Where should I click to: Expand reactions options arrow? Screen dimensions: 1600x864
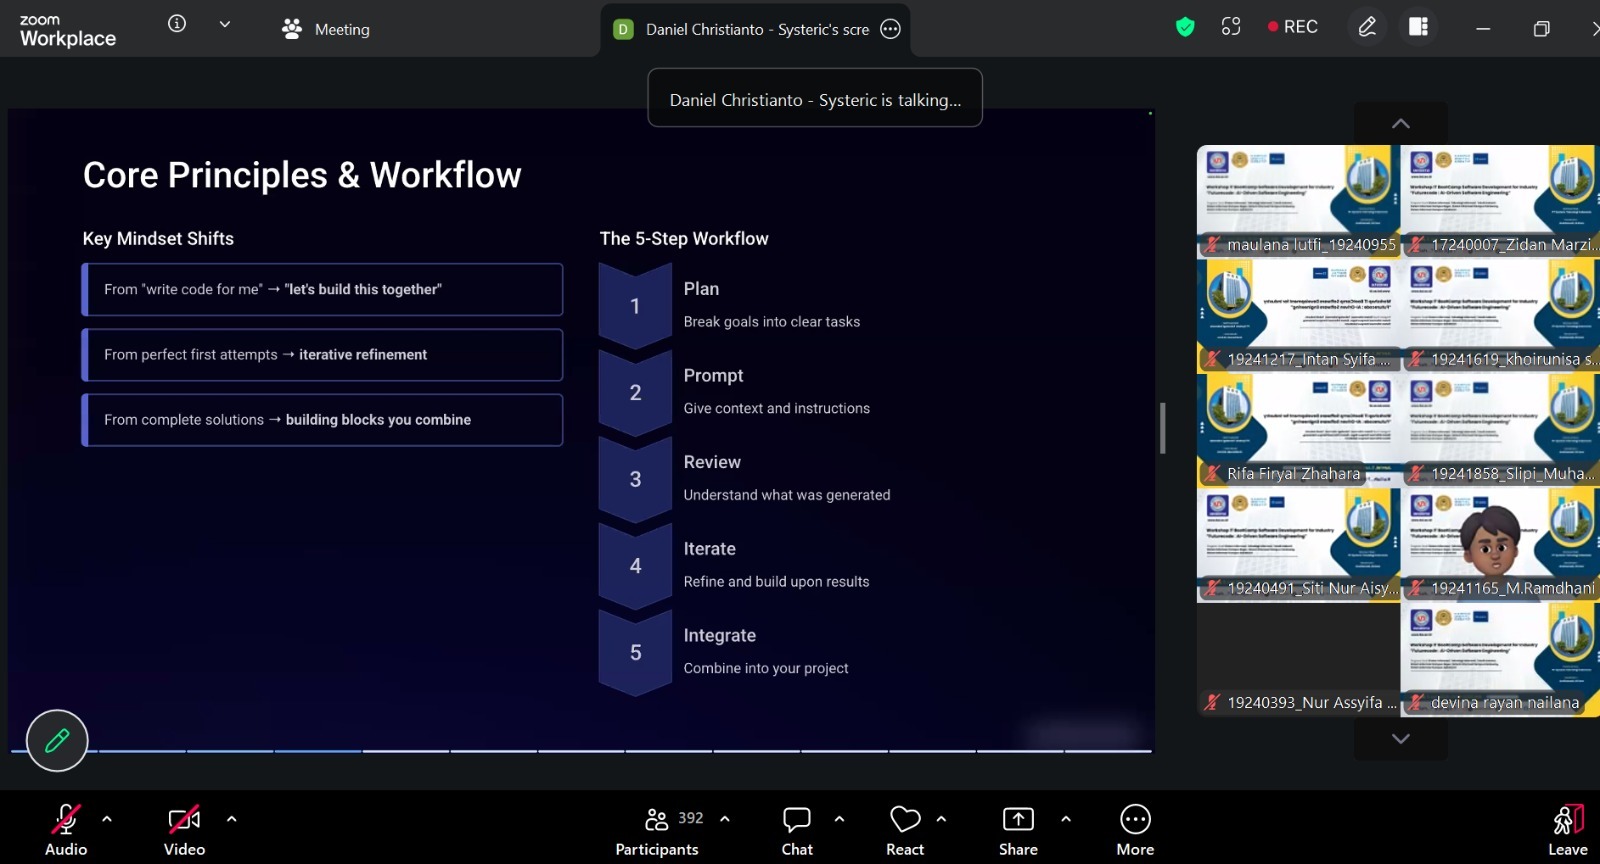pyautogui.click(x=941, y=819)
